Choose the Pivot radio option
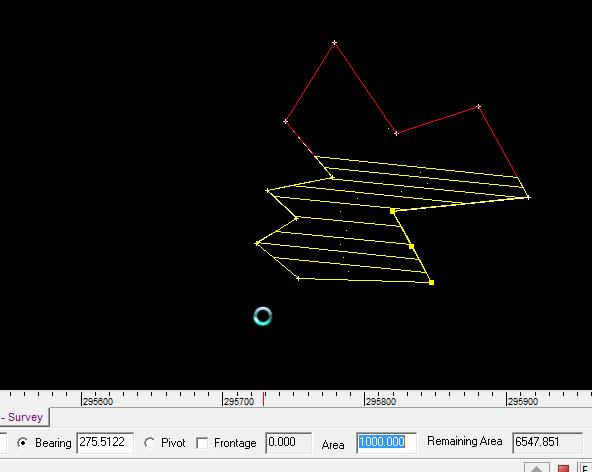 [x=150, y=443]
